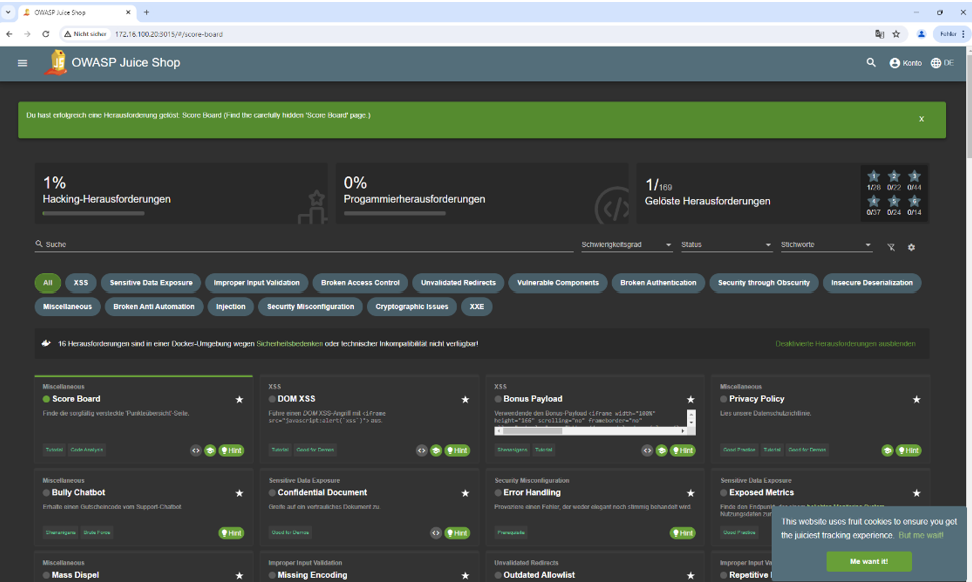
Task: Enable the Broken Authentication filter chip
Action: (657, 283)
